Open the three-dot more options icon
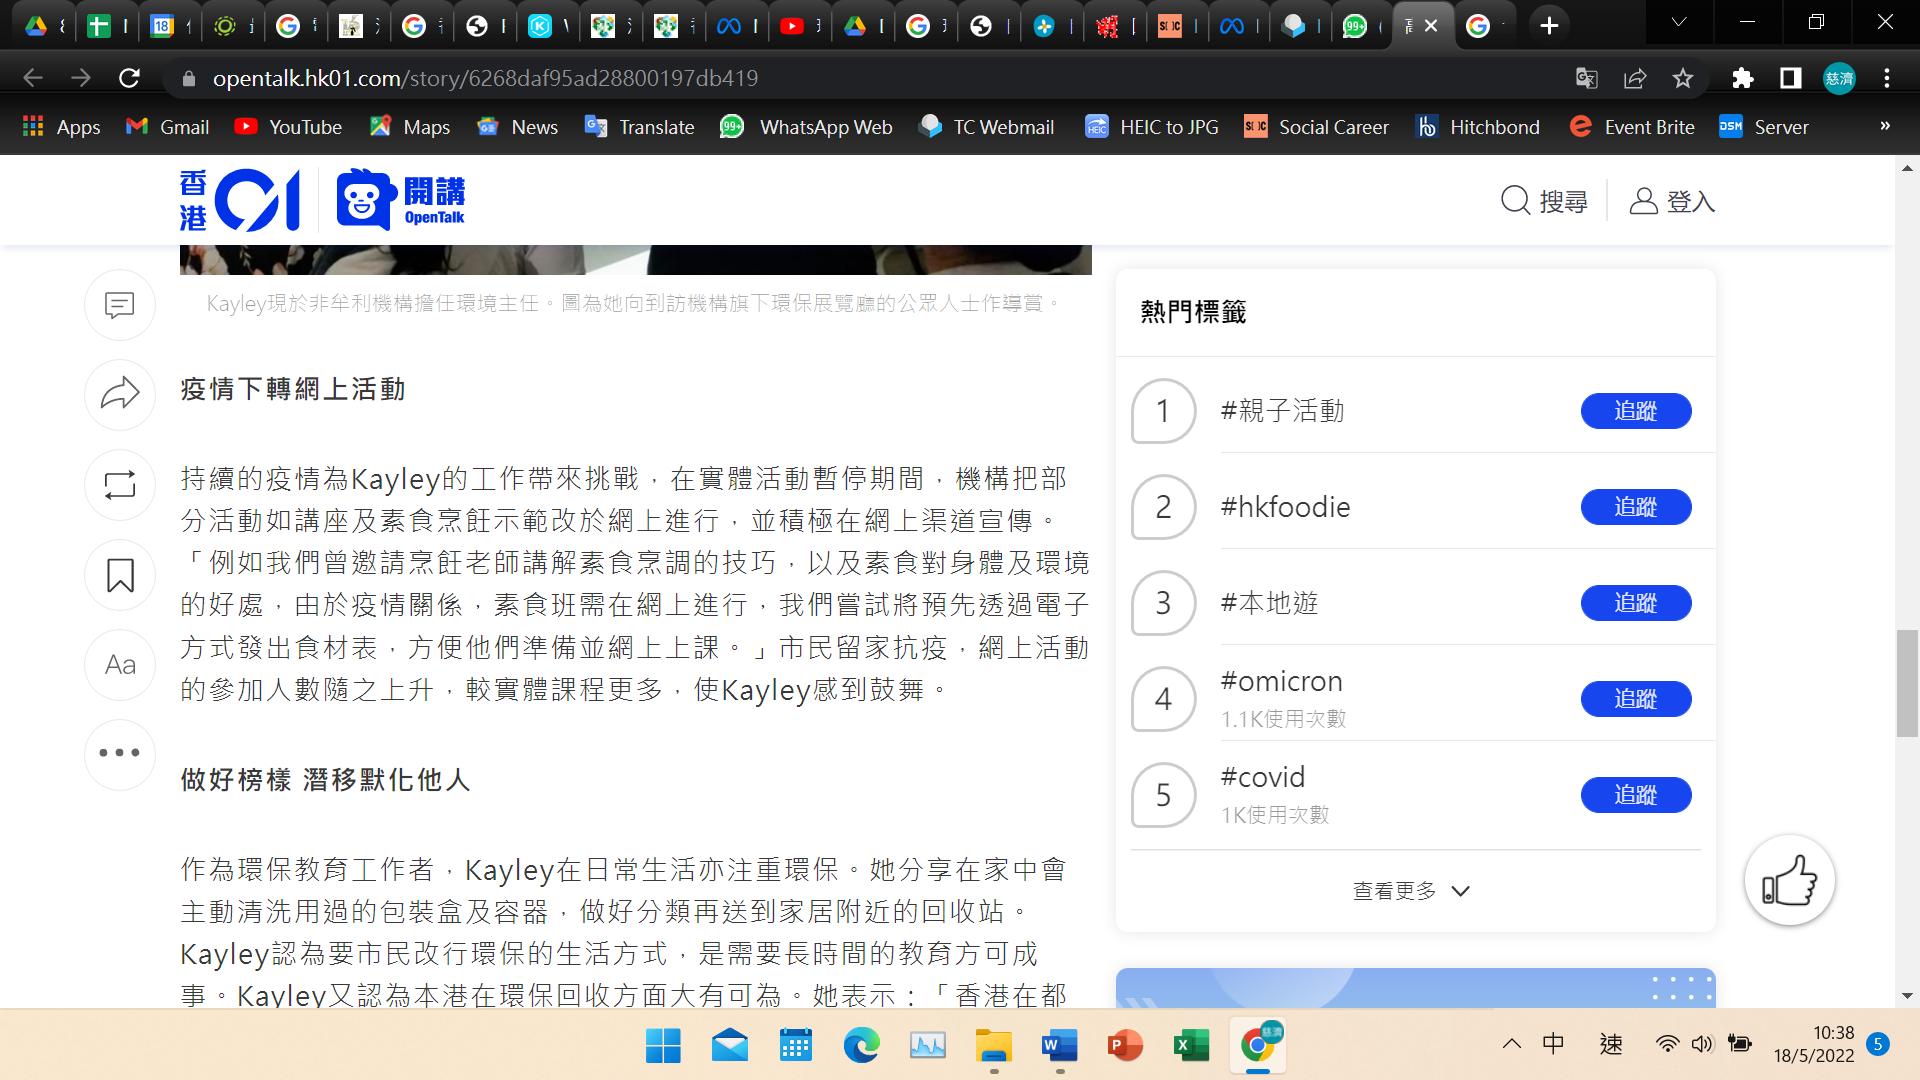The image size is (1920, 1080). tap(120, 754)
